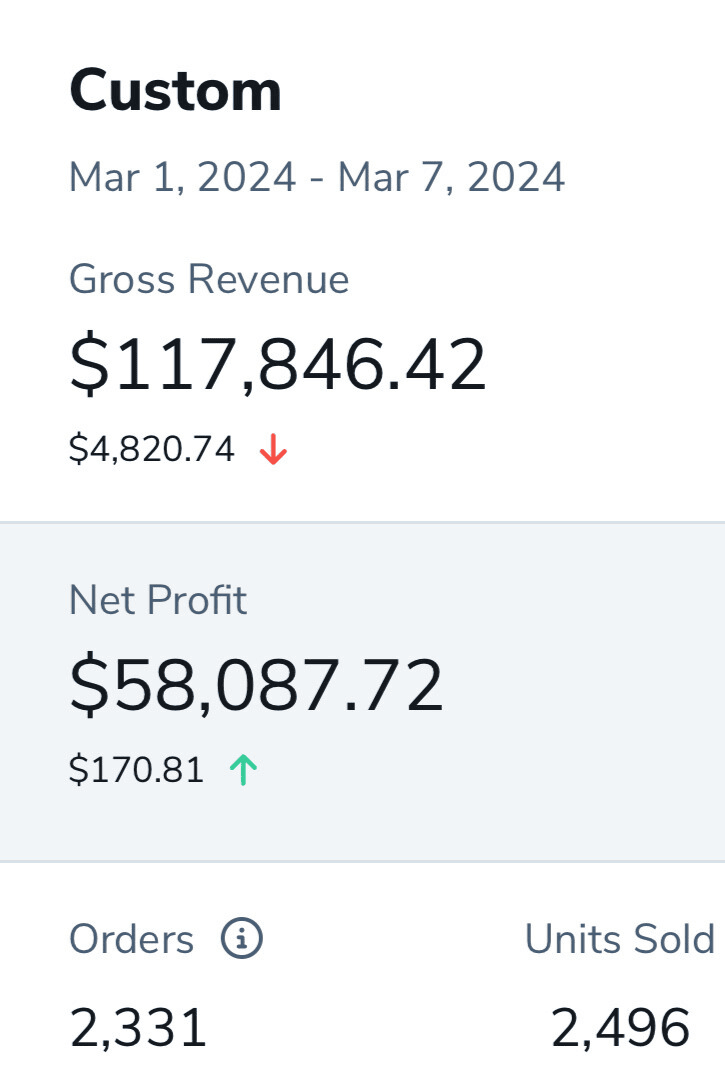Pick the Mar 7, 2024 end date
The height and width of the screenshot is (1088, 725).
(x=451, y=178)
